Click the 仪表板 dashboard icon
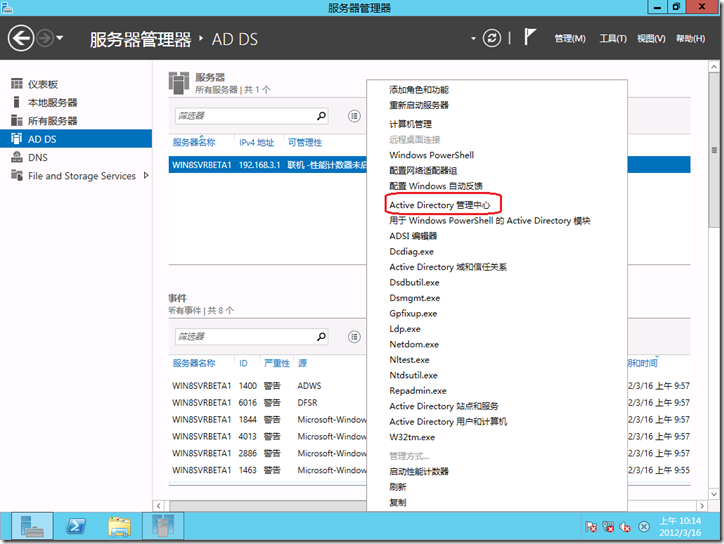This screenshot has width=724, height=544. 17,84
